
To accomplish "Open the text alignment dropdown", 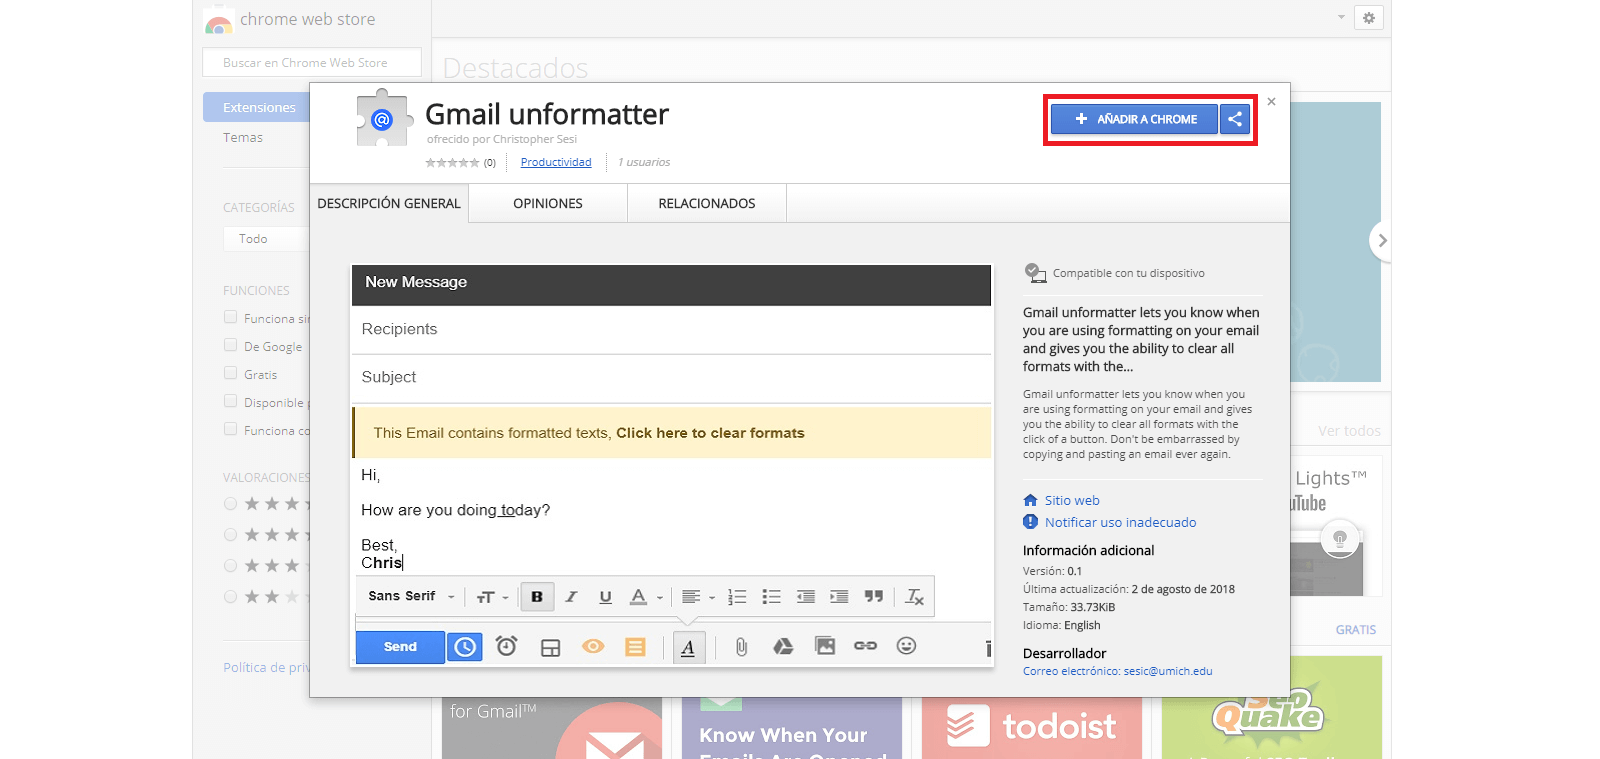I will coord(698,597).
